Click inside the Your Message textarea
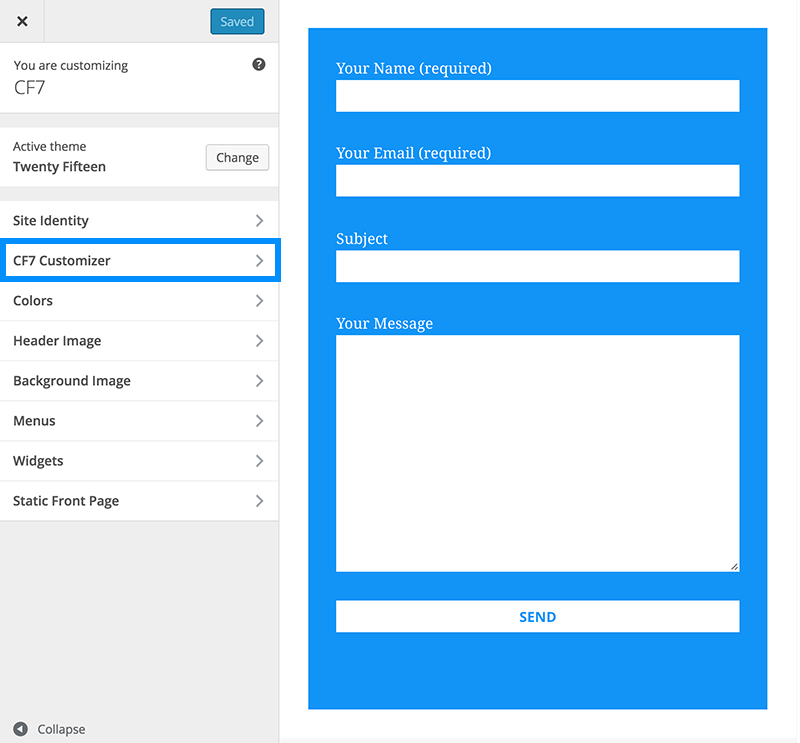 tap(537, 453)
